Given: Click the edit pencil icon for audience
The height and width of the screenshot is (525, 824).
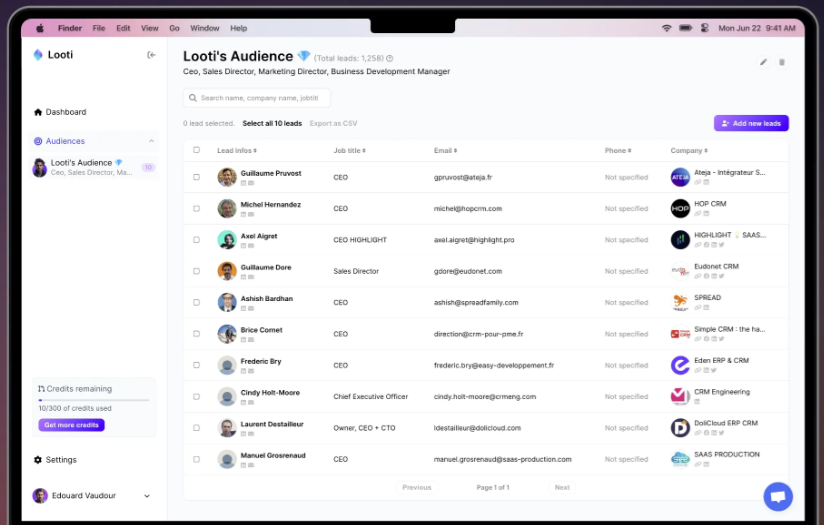Looking at the screenshot, I should click(x=763, y=62).
